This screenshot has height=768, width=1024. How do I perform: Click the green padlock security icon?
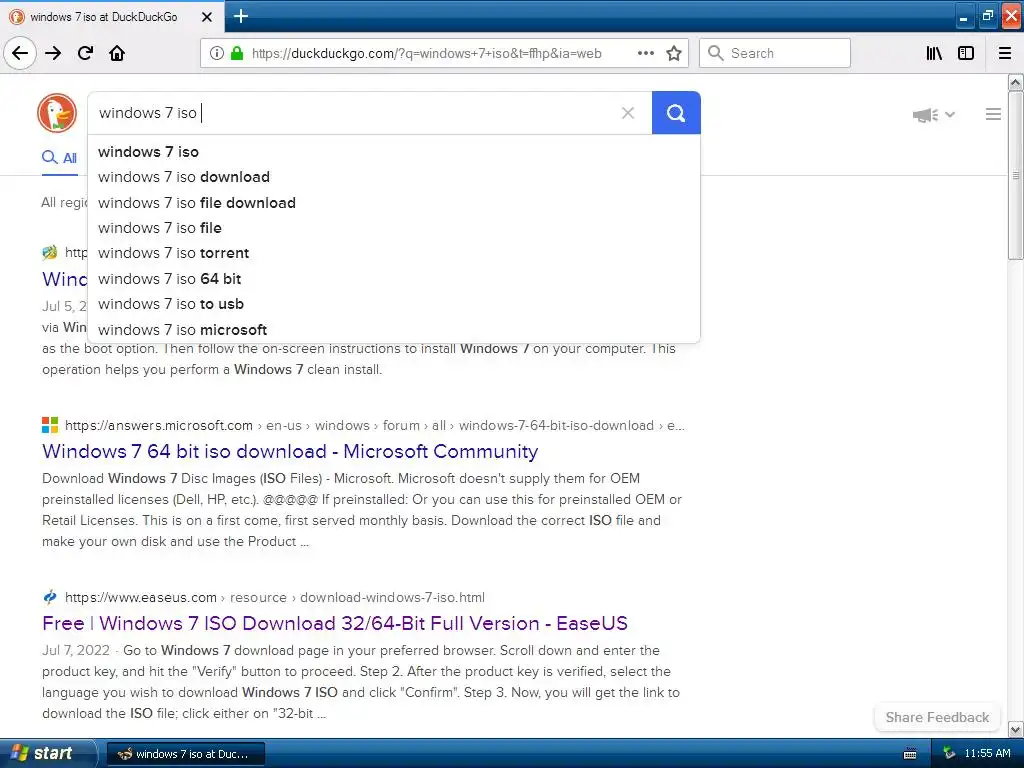[x=237, y=53]
